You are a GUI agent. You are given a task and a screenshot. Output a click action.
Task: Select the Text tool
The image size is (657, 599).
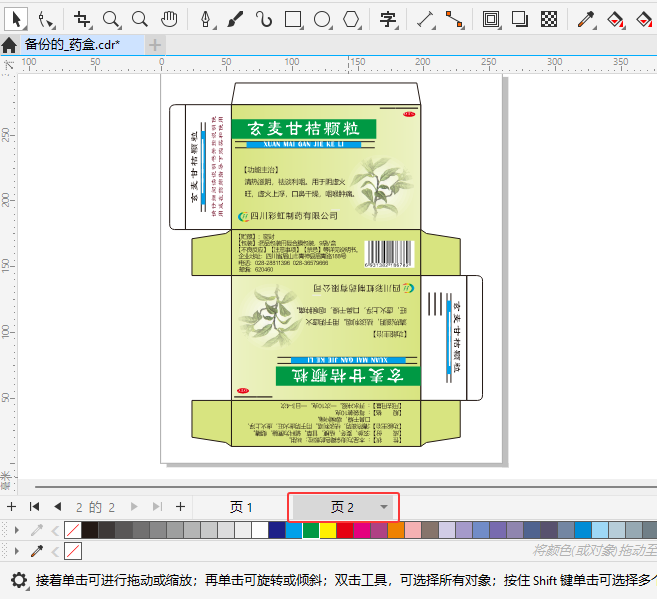388,19
